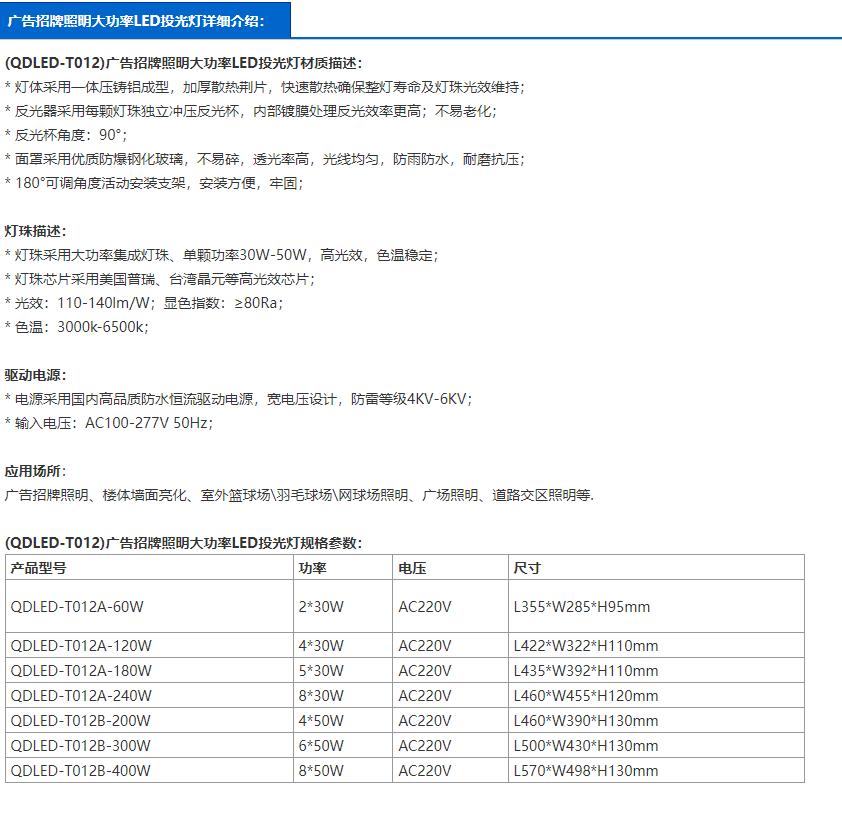The width and height of the screenshot is (842, 813).
Task: Click the QDLED-T012A-240W model cell
Action: pyautogui.click(x=149, y=695)
